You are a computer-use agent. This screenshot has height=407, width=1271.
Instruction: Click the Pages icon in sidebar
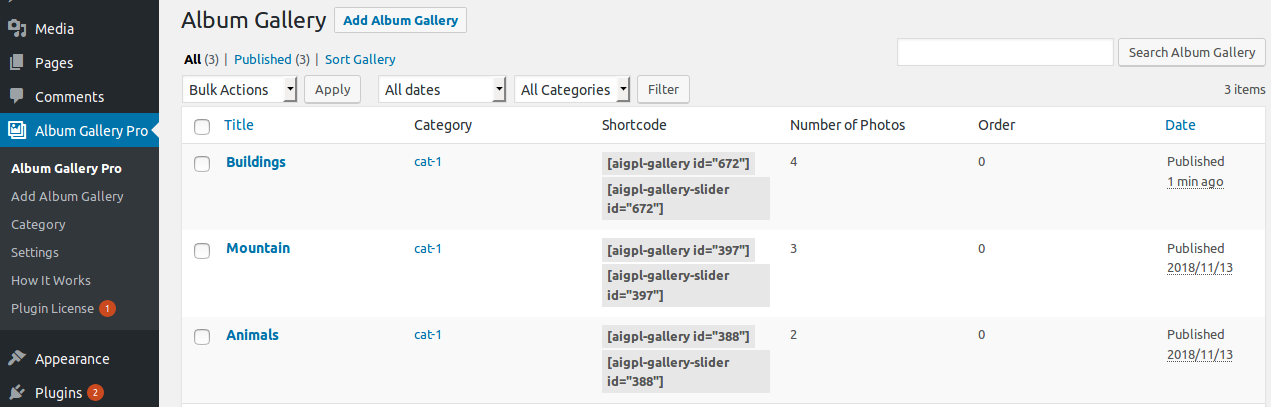tap(17, 63)
